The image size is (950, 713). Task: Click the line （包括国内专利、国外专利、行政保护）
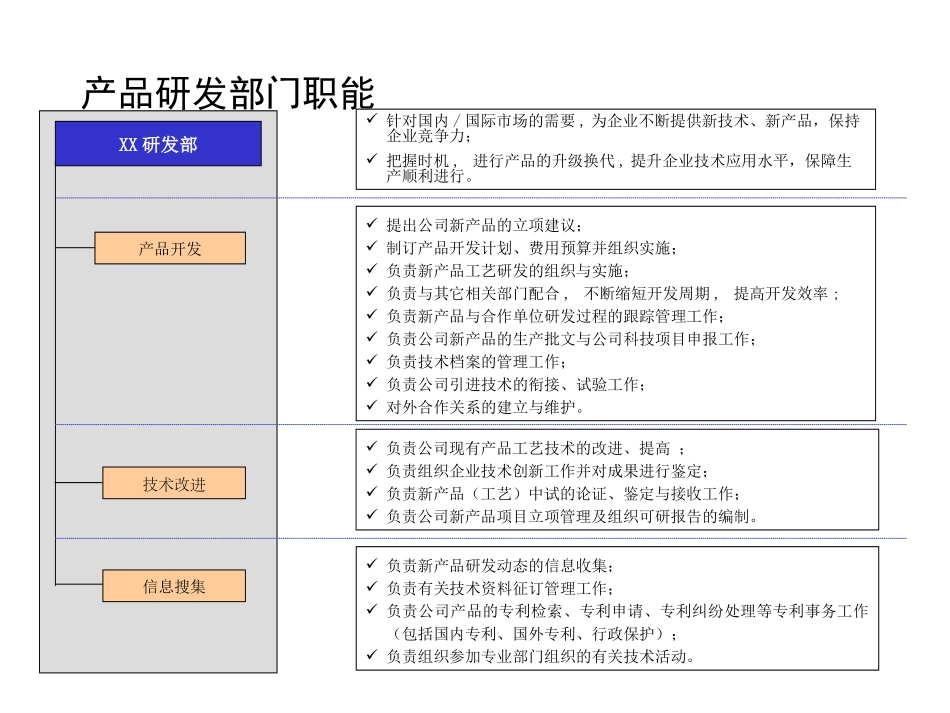point(531,634)
